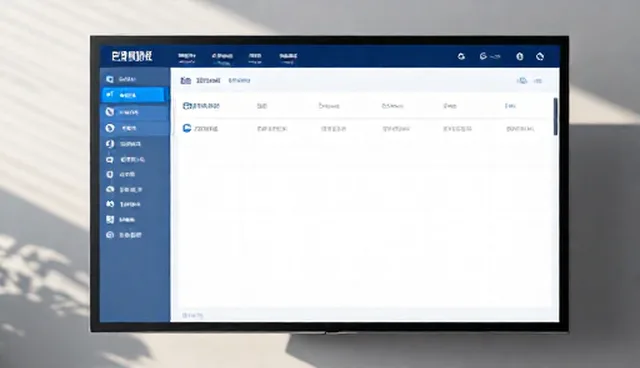Open the fourth top navigation tab
Screen dimensions: 640x368
[288, 58]
